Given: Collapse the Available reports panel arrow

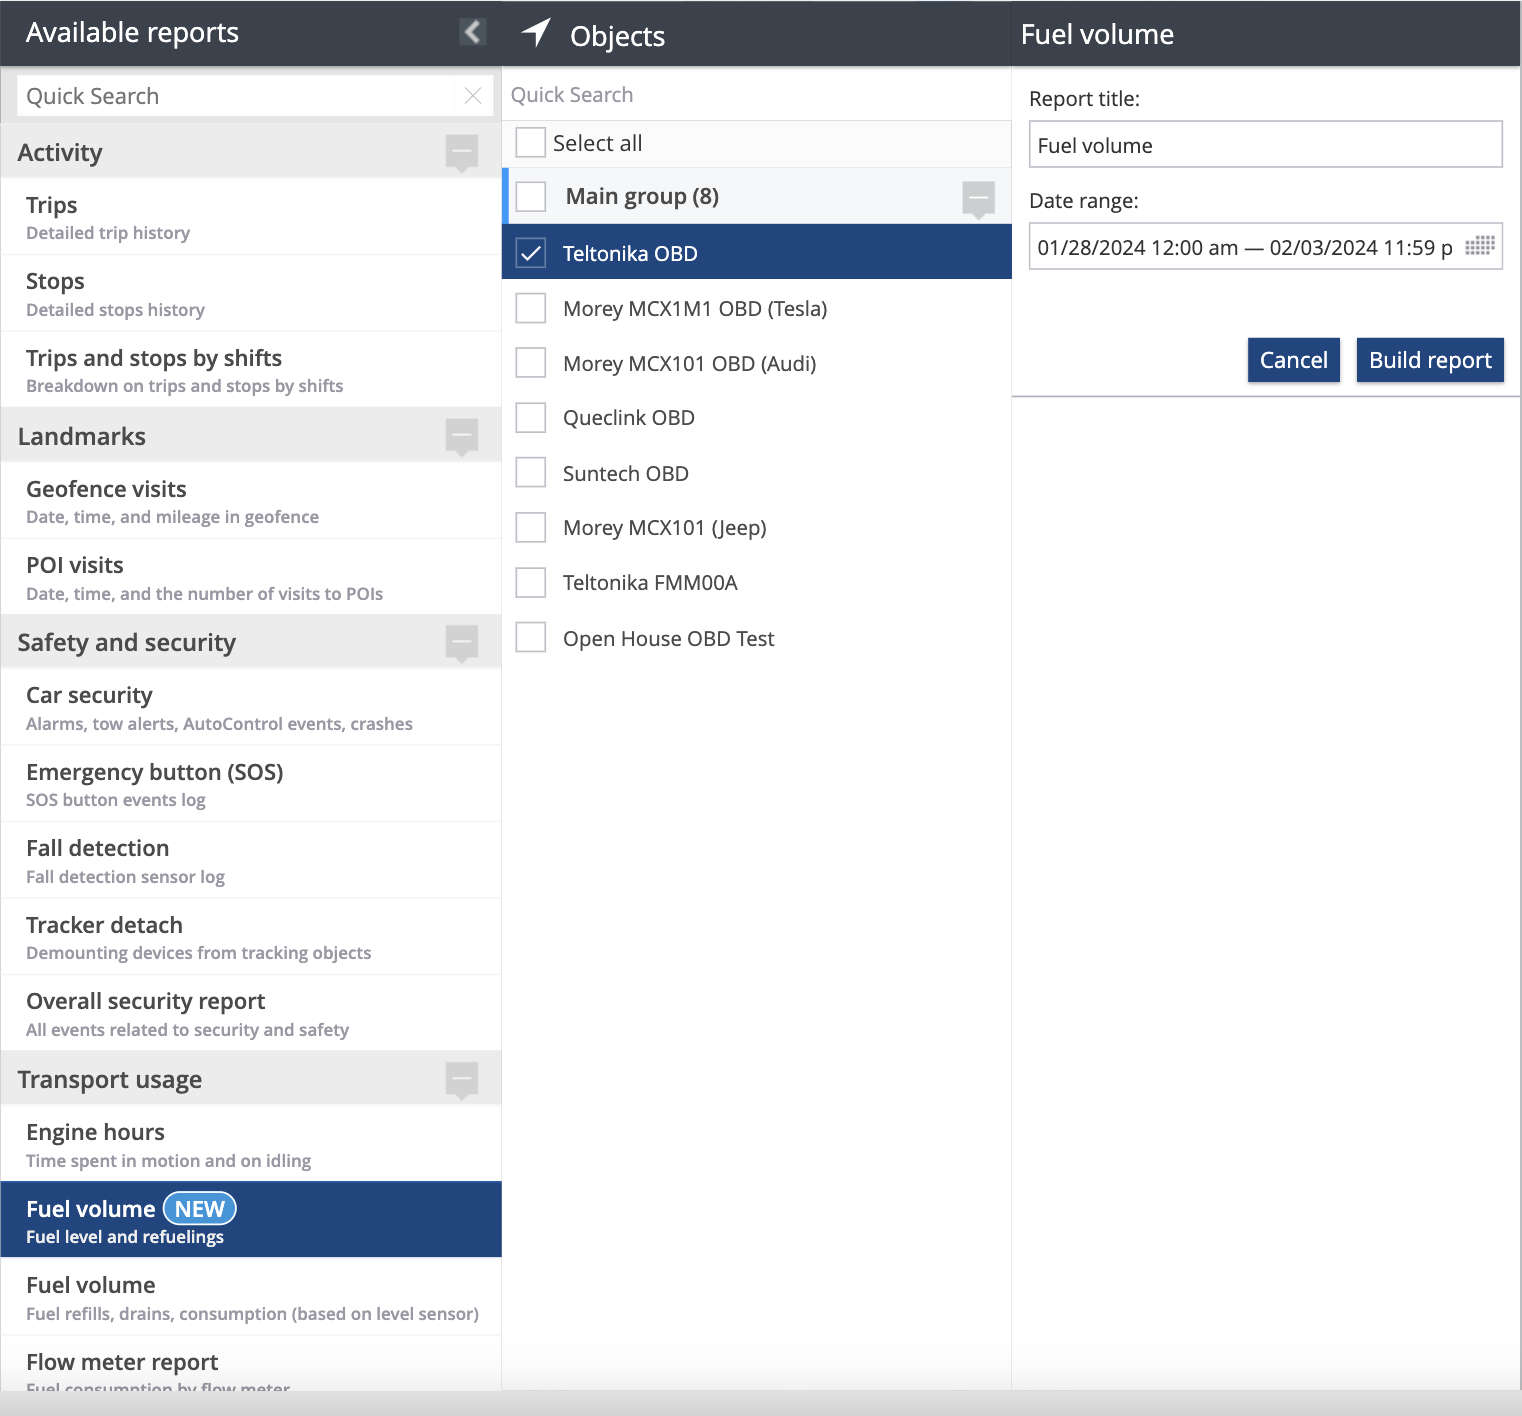Looking at the screenshot, I should [x=473, y=32].
